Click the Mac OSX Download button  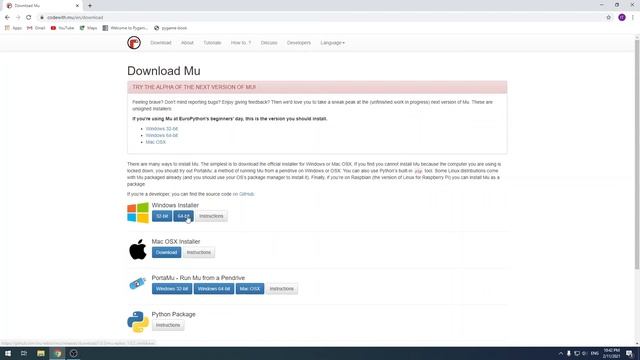[x=167, y=252]
